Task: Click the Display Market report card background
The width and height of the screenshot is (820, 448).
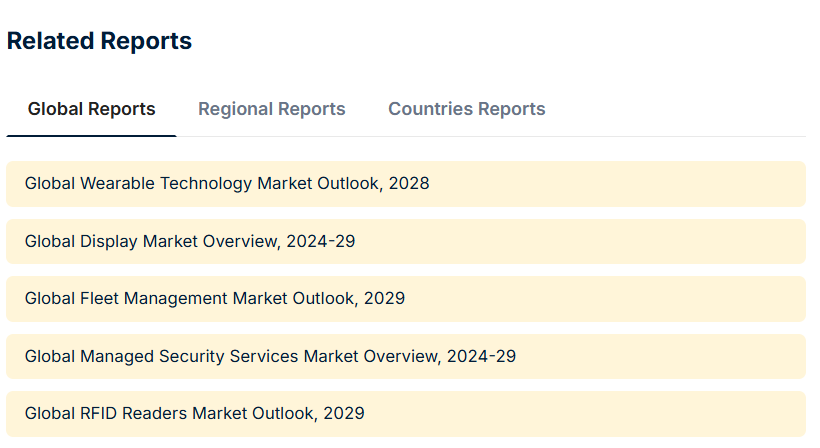Action: 580,242
